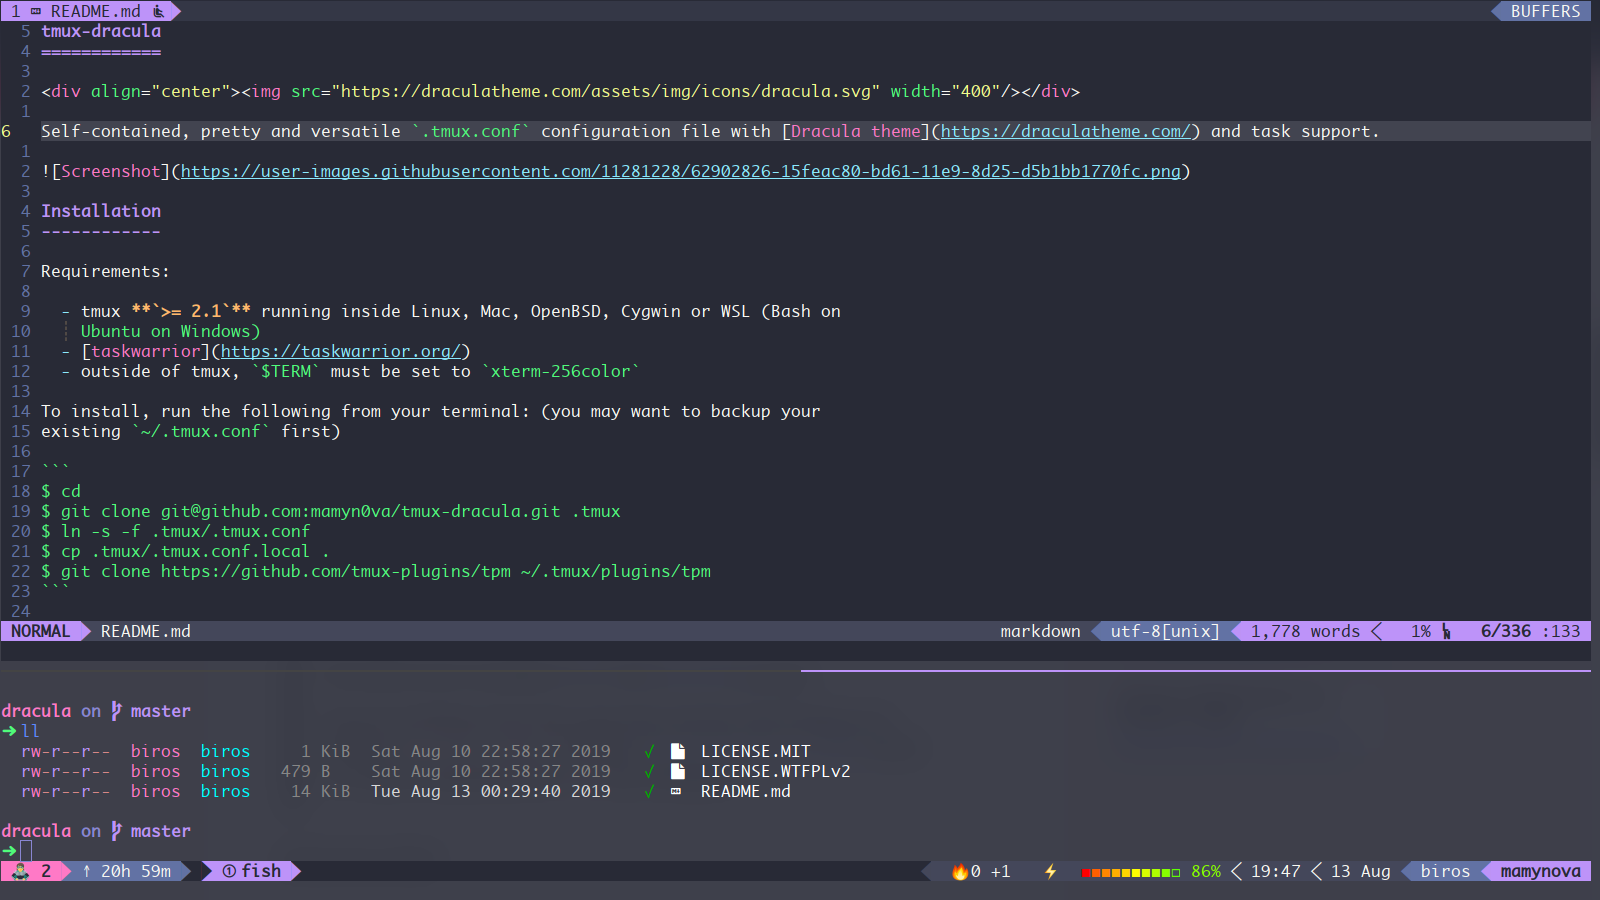
Task: Click README.md in the file listing
Action: [x=745, y=791]
